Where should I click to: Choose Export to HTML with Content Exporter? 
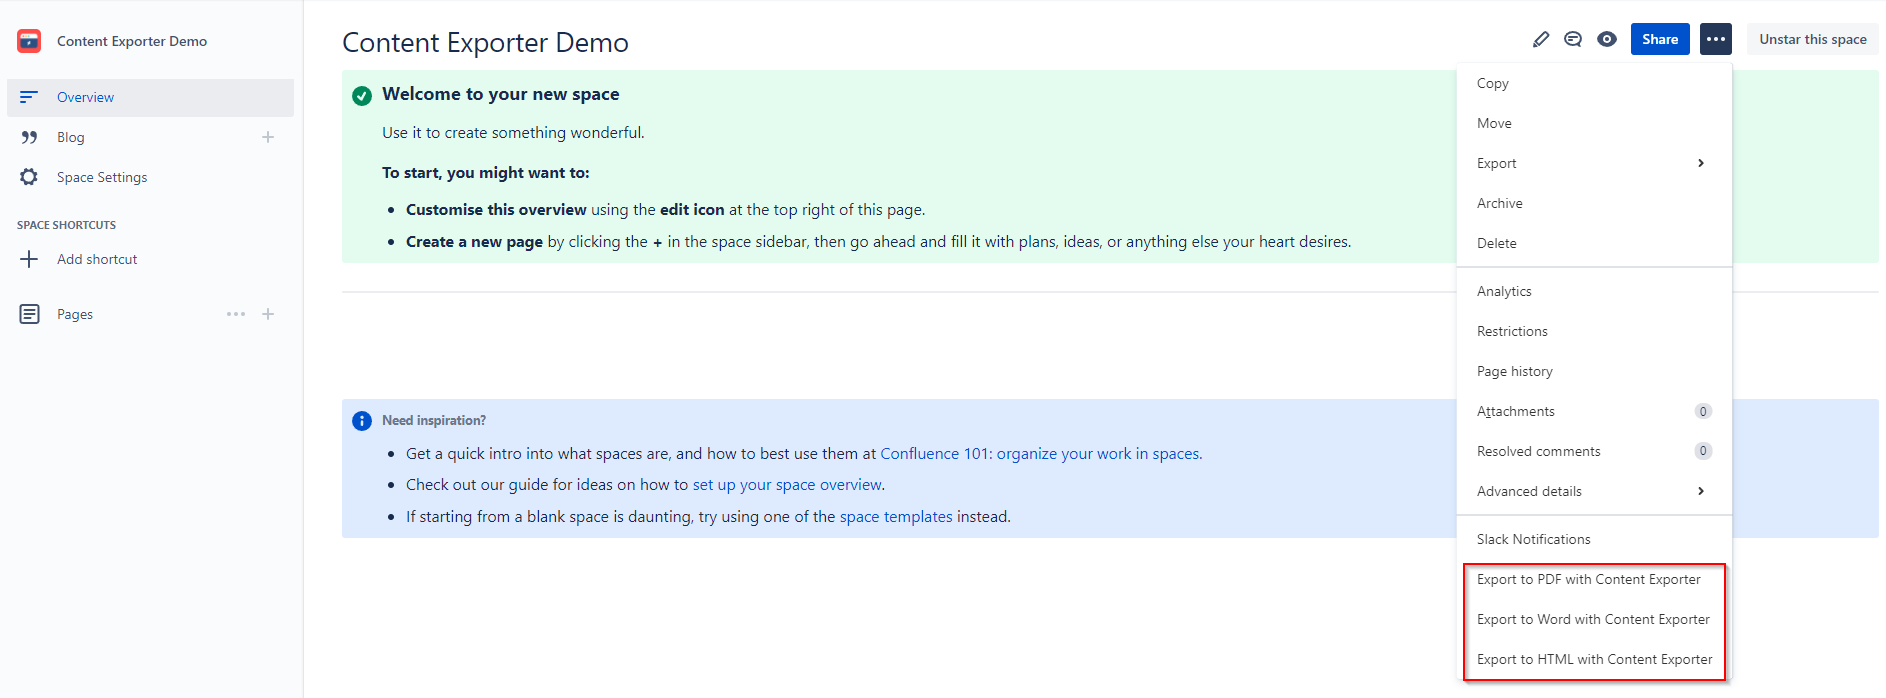point(1594,659)
